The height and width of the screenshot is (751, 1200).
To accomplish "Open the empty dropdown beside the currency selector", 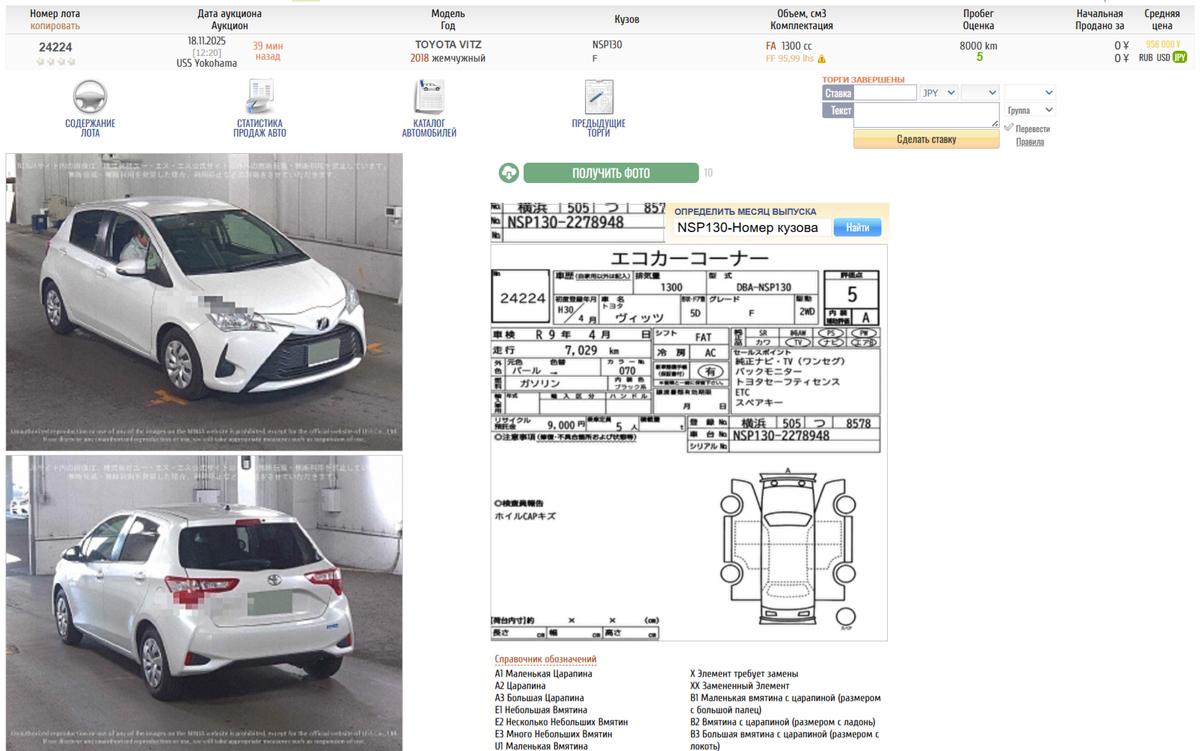I will click(x=978, y=92).
